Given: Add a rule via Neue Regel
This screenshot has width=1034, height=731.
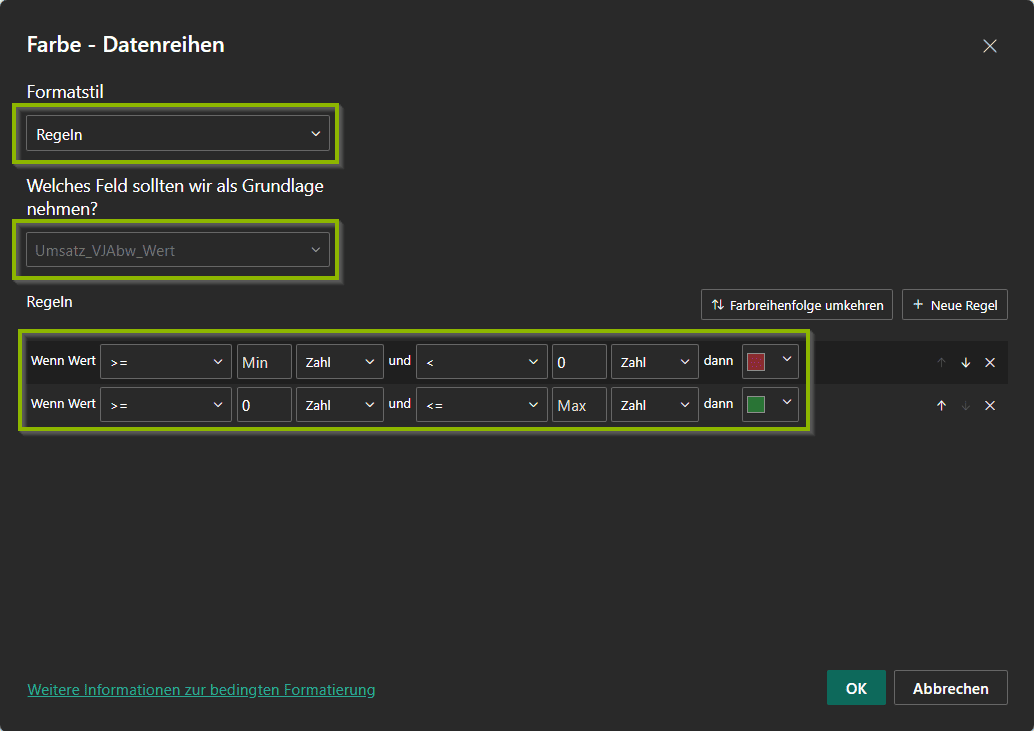Looking at the screenshot, I should pos(954,305).
